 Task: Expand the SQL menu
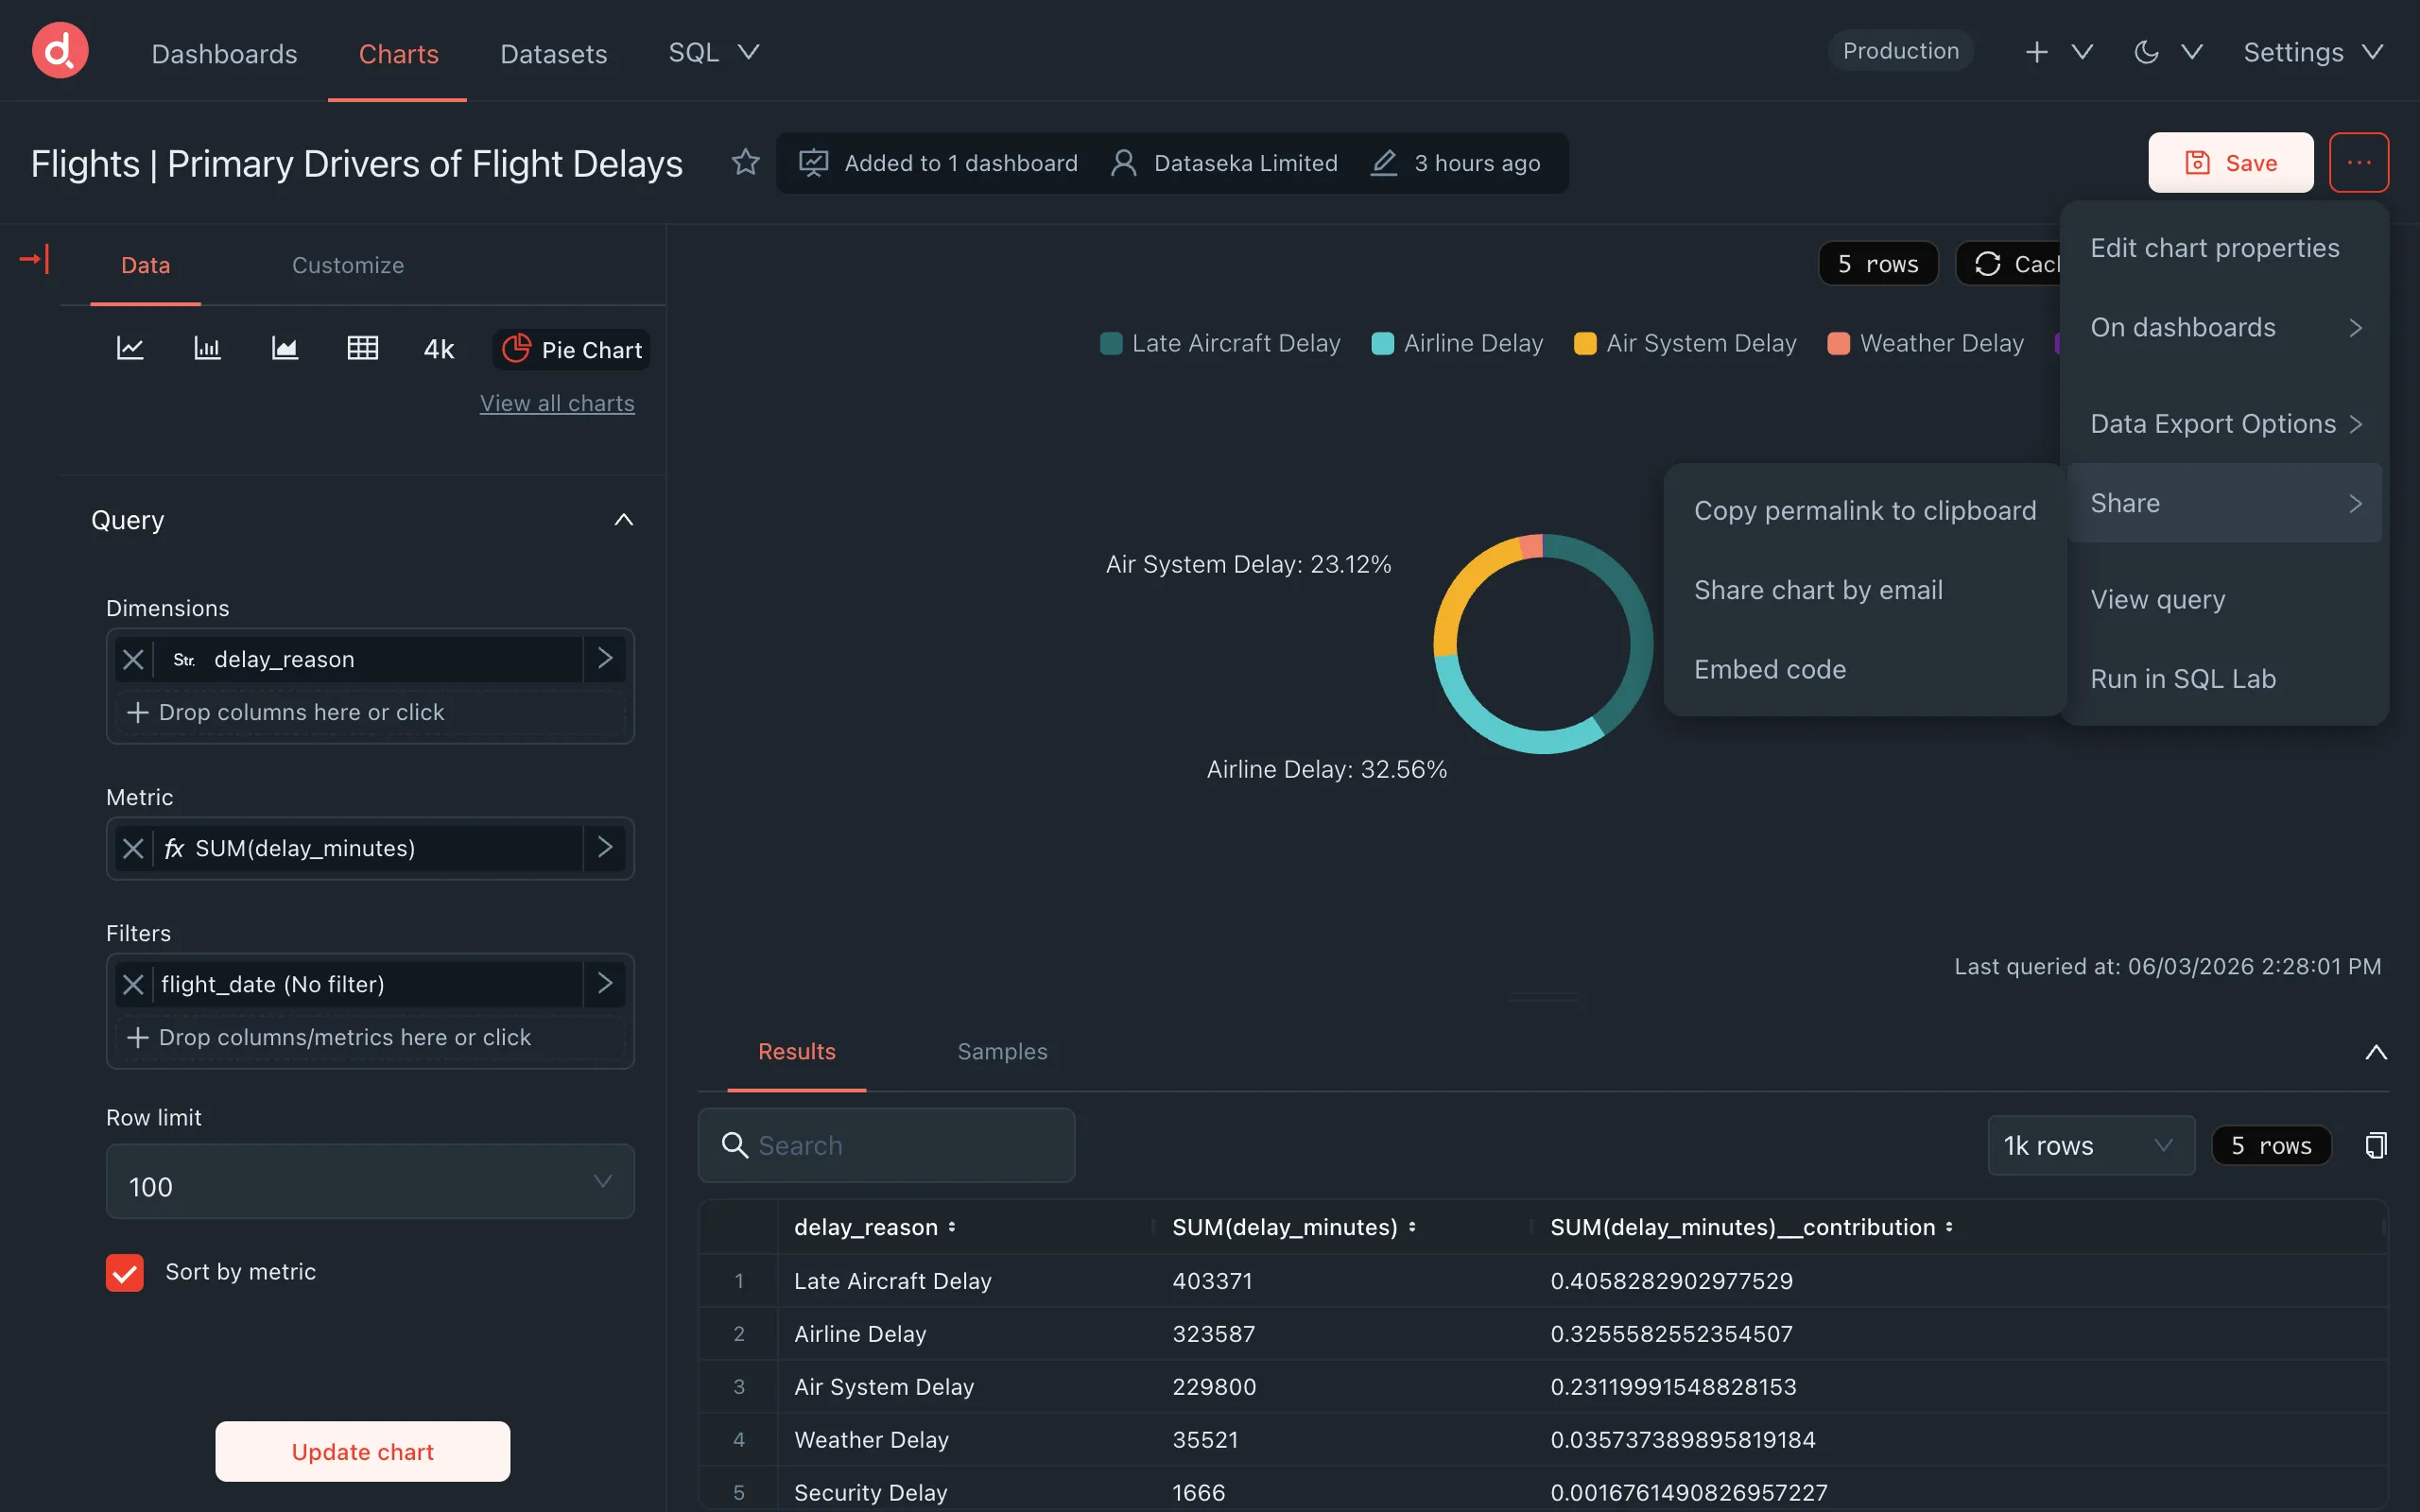point(714,52)
